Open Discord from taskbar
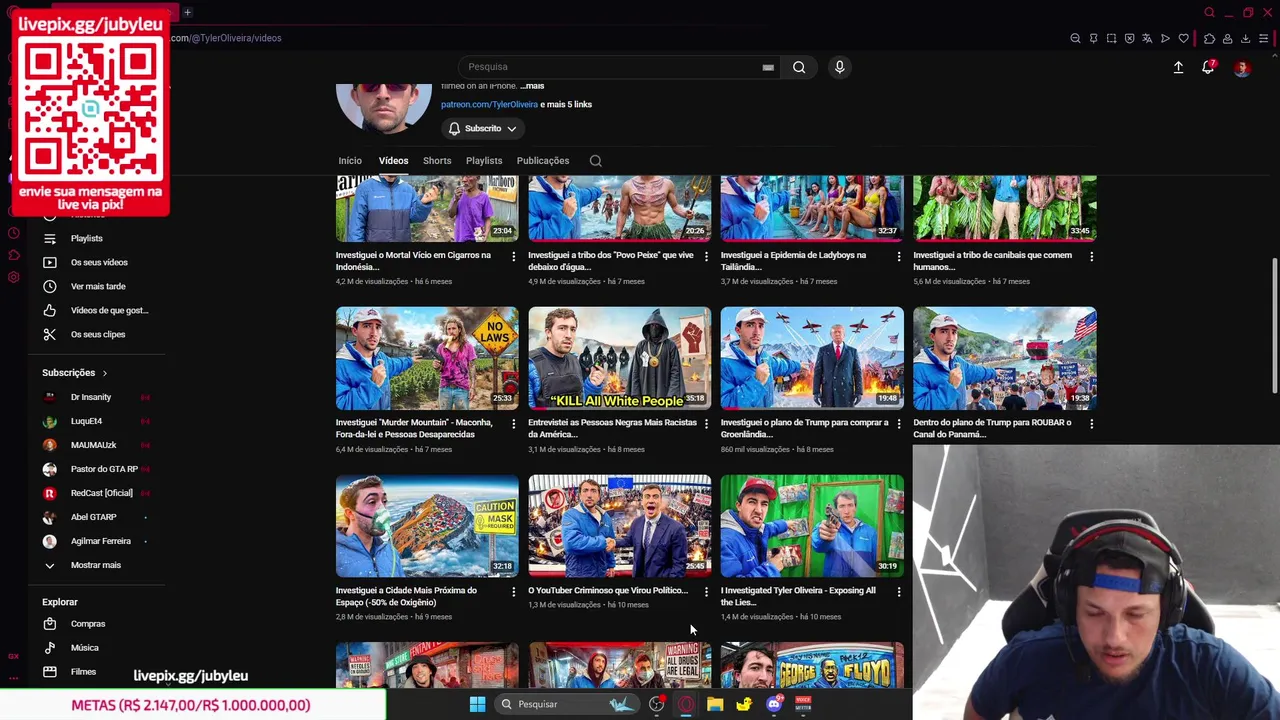The image size is (1280, 720). (x=773, y=704)
